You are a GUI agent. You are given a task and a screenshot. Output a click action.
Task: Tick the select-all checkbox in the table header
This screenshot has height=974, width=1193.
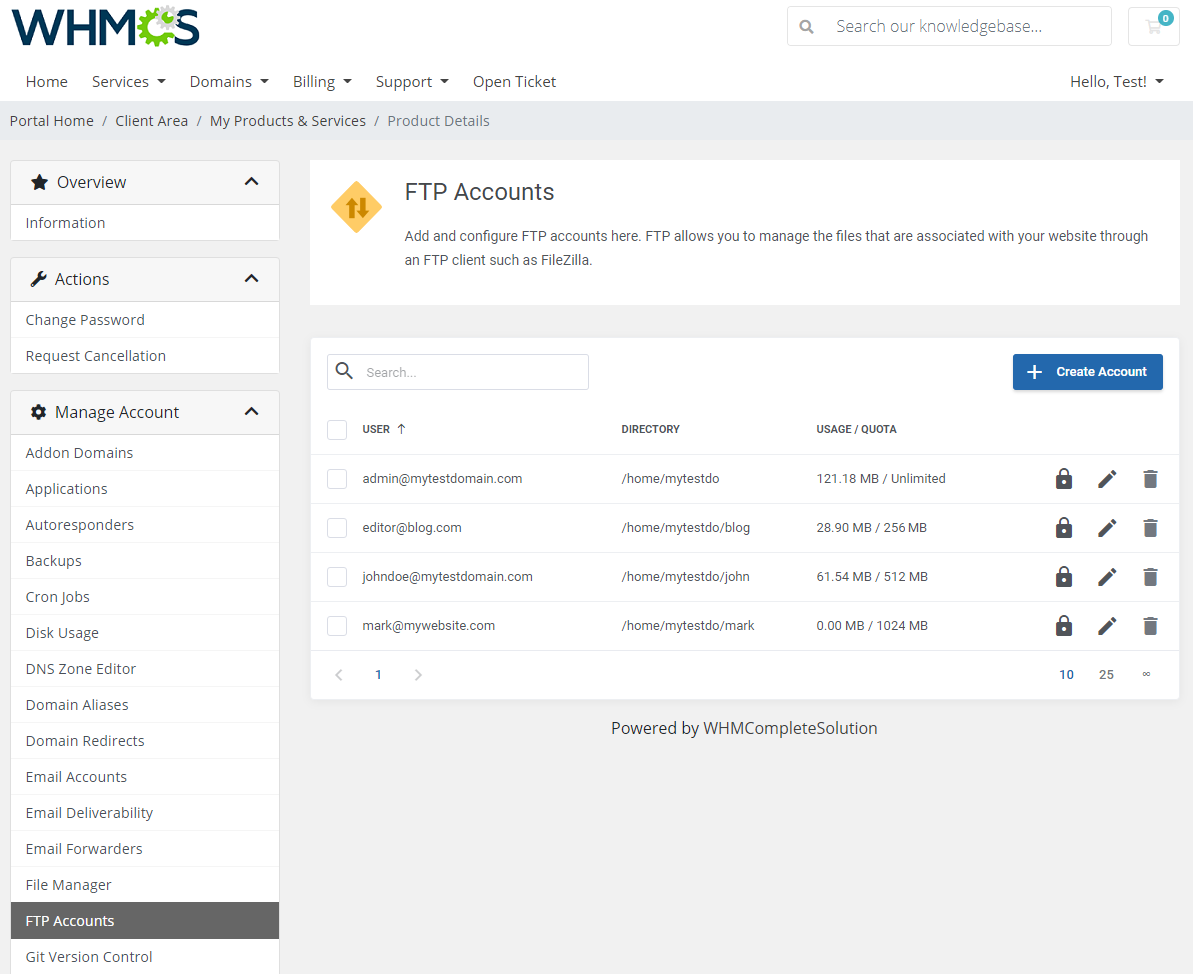point(337,429)
